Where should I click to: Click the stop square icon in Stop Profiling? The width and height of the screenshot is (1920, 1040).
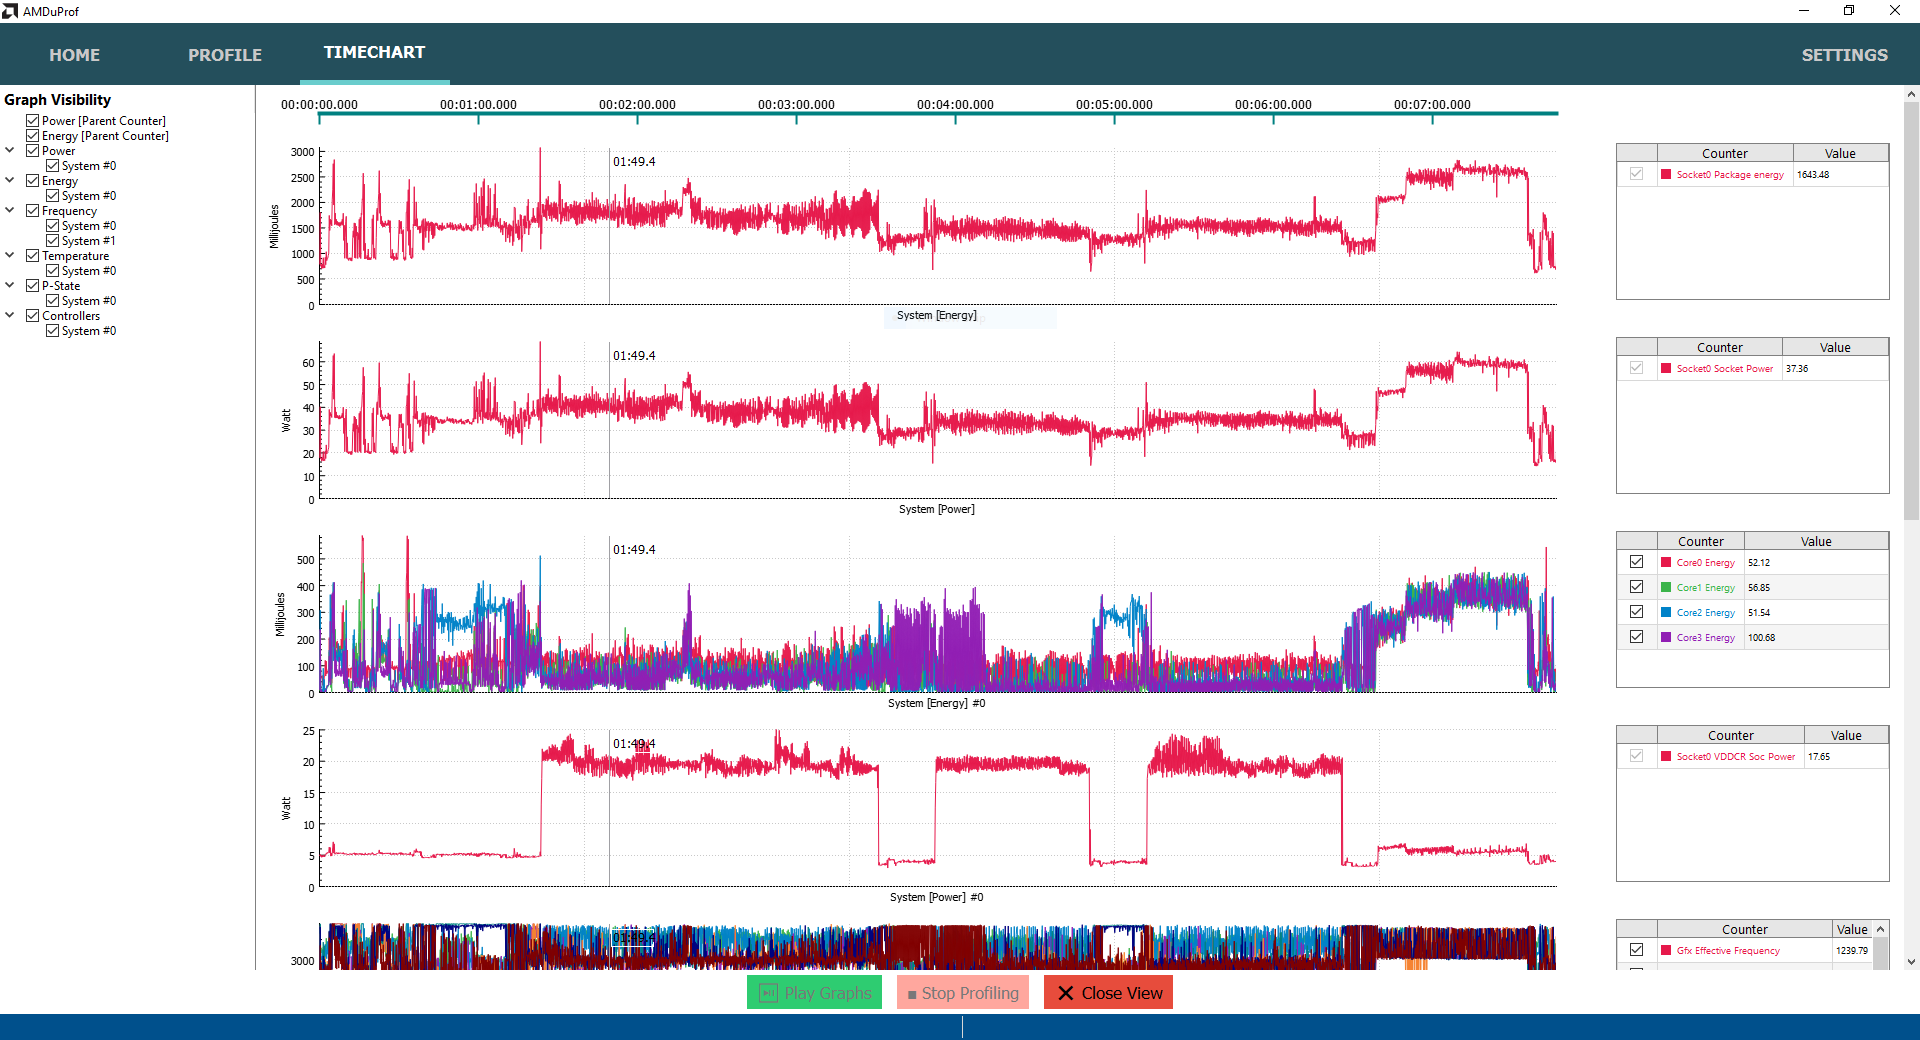click(x=912, y=995)
